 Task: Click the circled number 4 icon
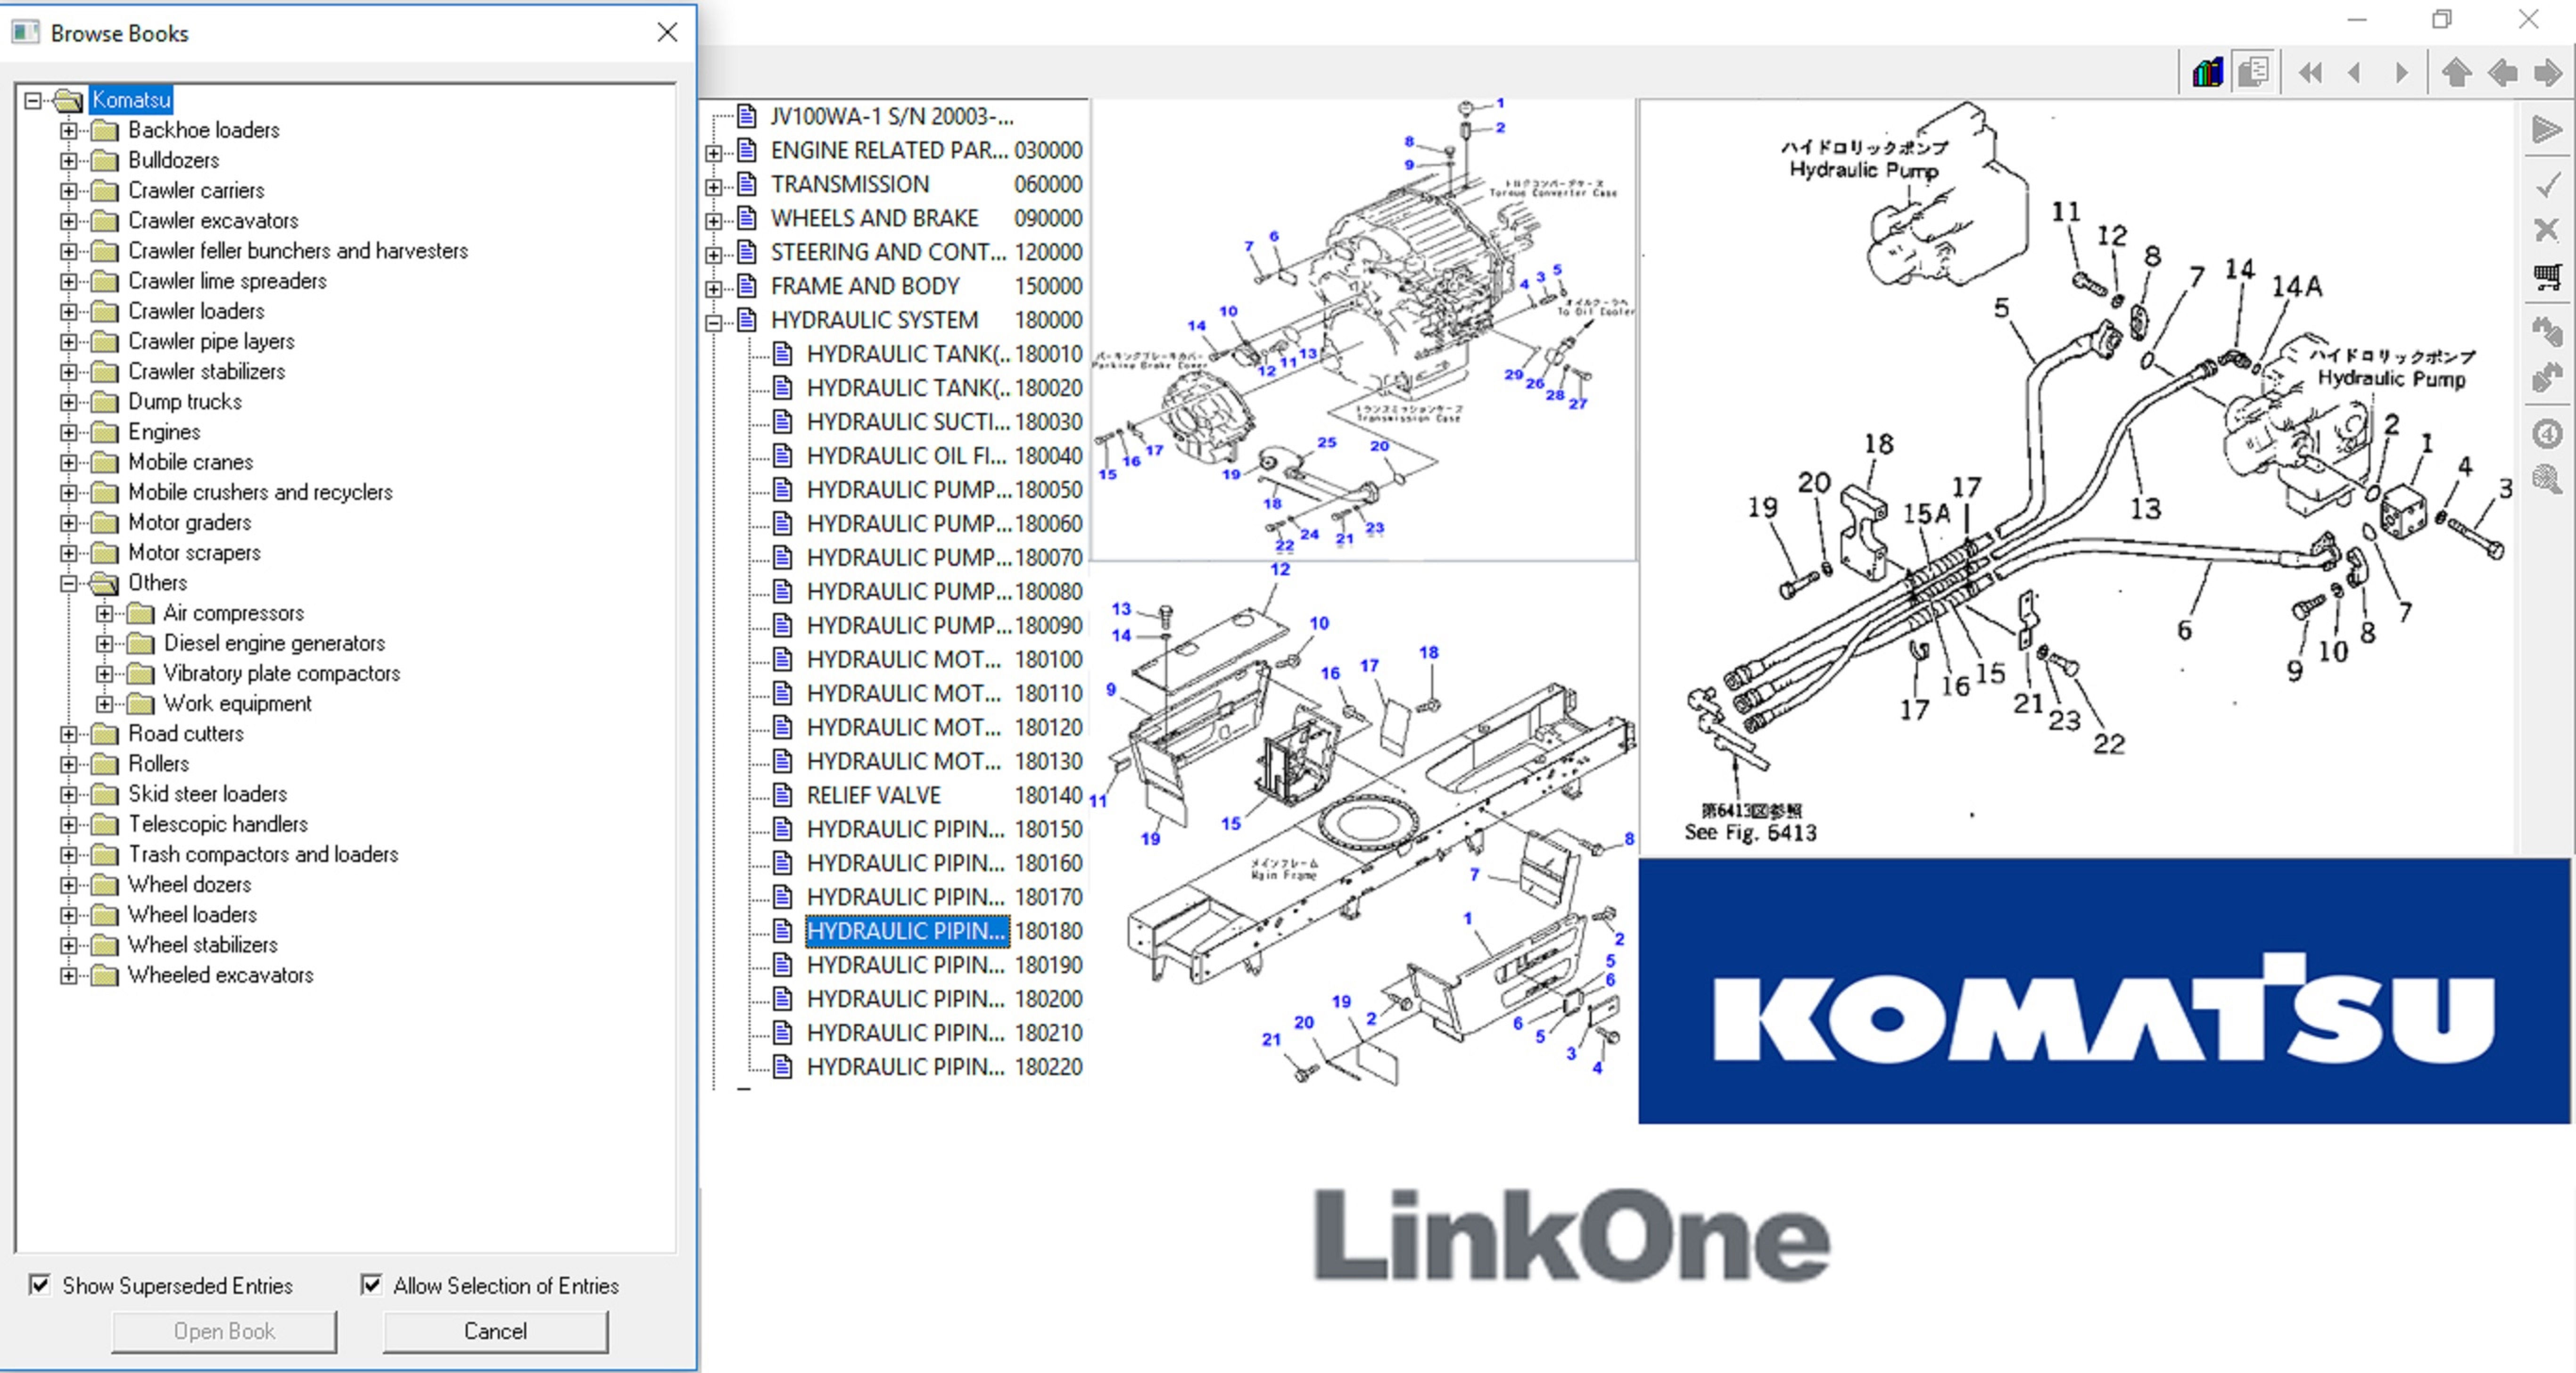[x=2547, y=433]
